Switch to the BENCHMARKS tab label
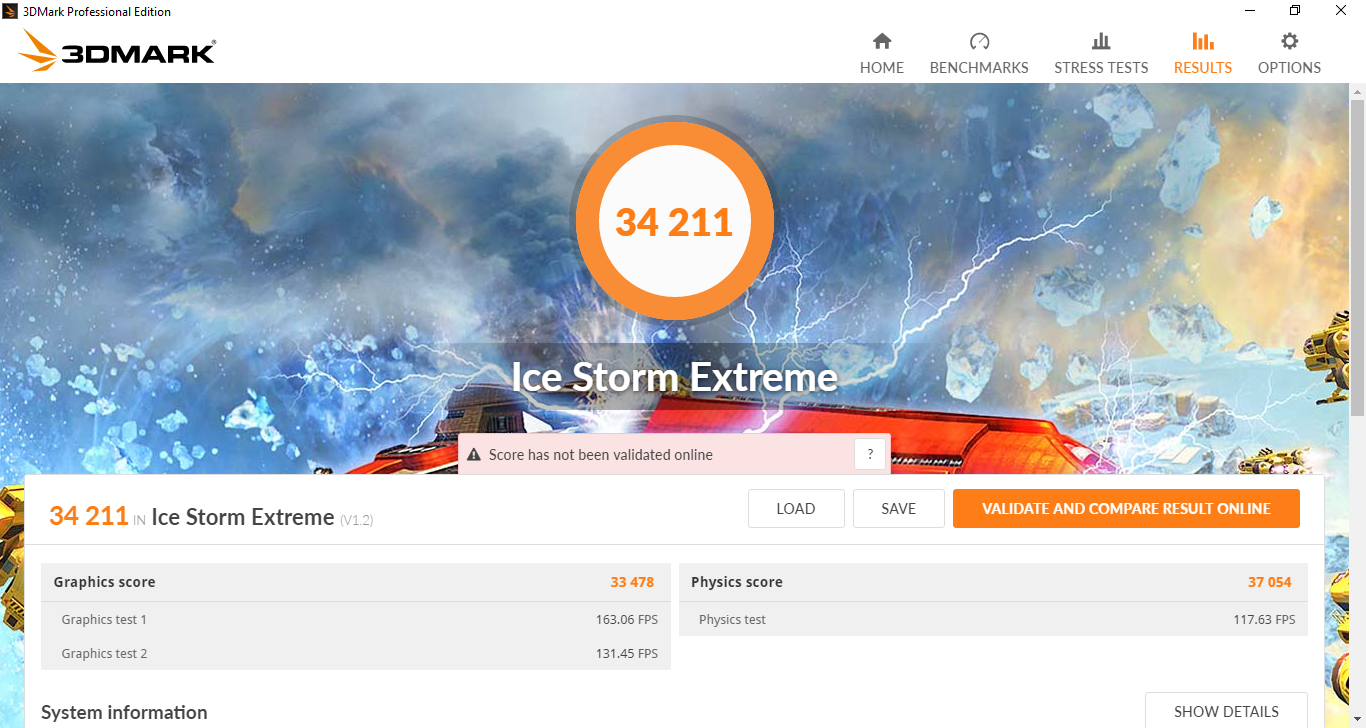 point(979,68)
